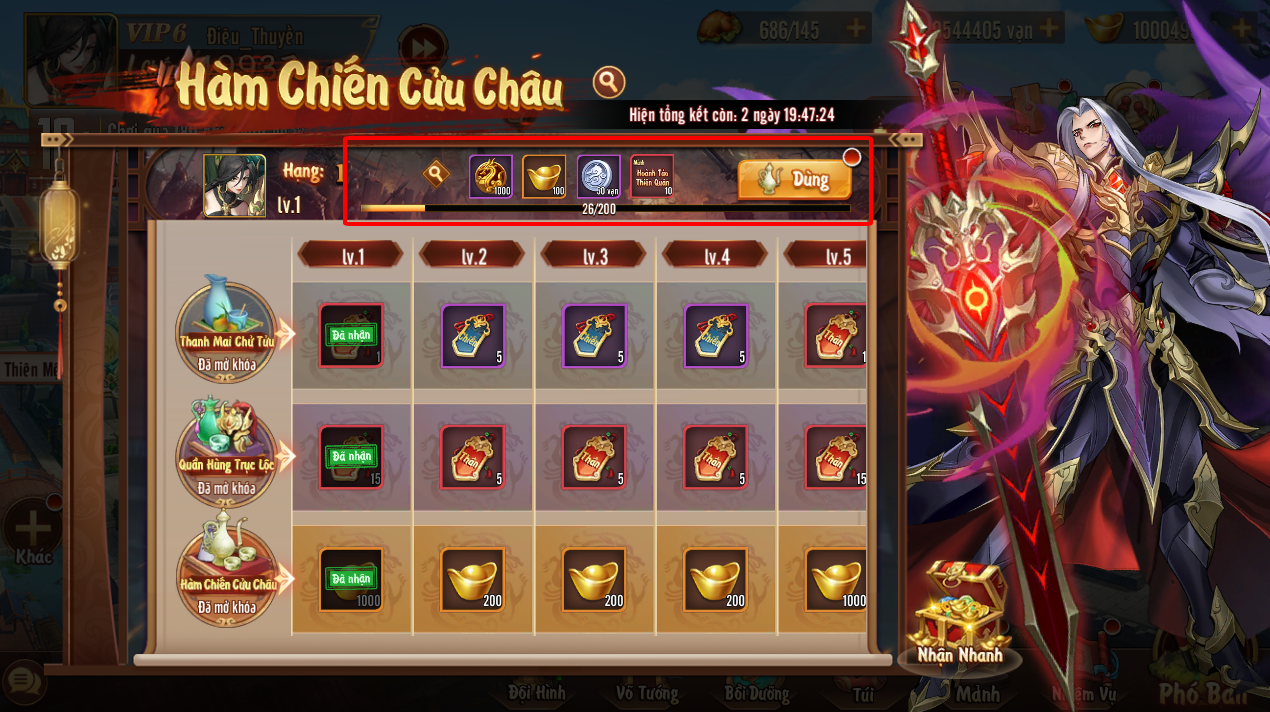
Task: Click the lv.5 gold ingot 1000 reward
Action: [x=837, y=579]
